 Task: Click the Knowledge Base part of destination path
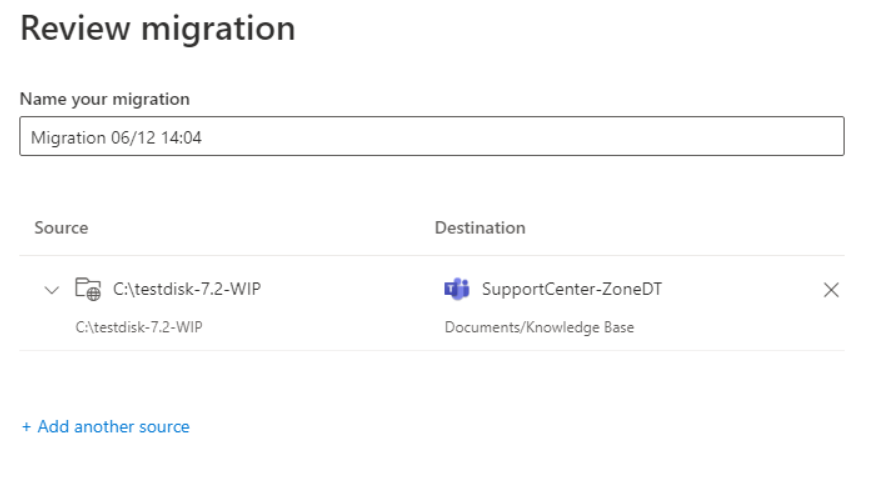580,327
